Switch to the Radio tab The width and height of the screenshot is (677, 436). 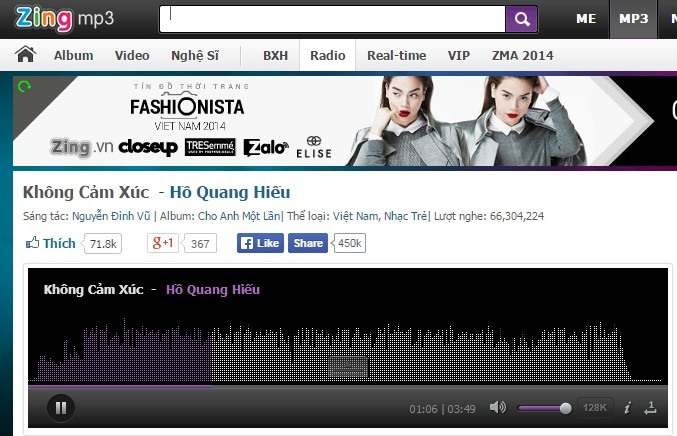[327, 55]
